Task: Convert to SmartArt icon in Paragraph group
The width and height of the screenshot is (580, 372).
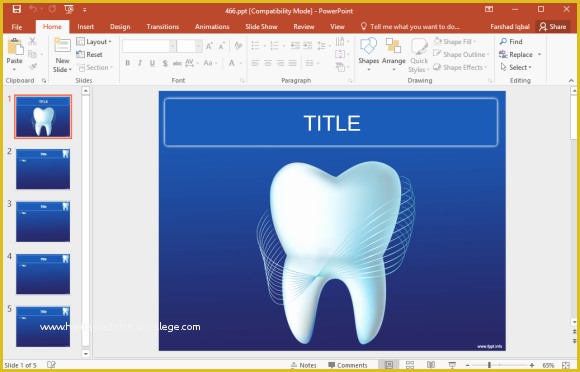Action: point(340,67)
